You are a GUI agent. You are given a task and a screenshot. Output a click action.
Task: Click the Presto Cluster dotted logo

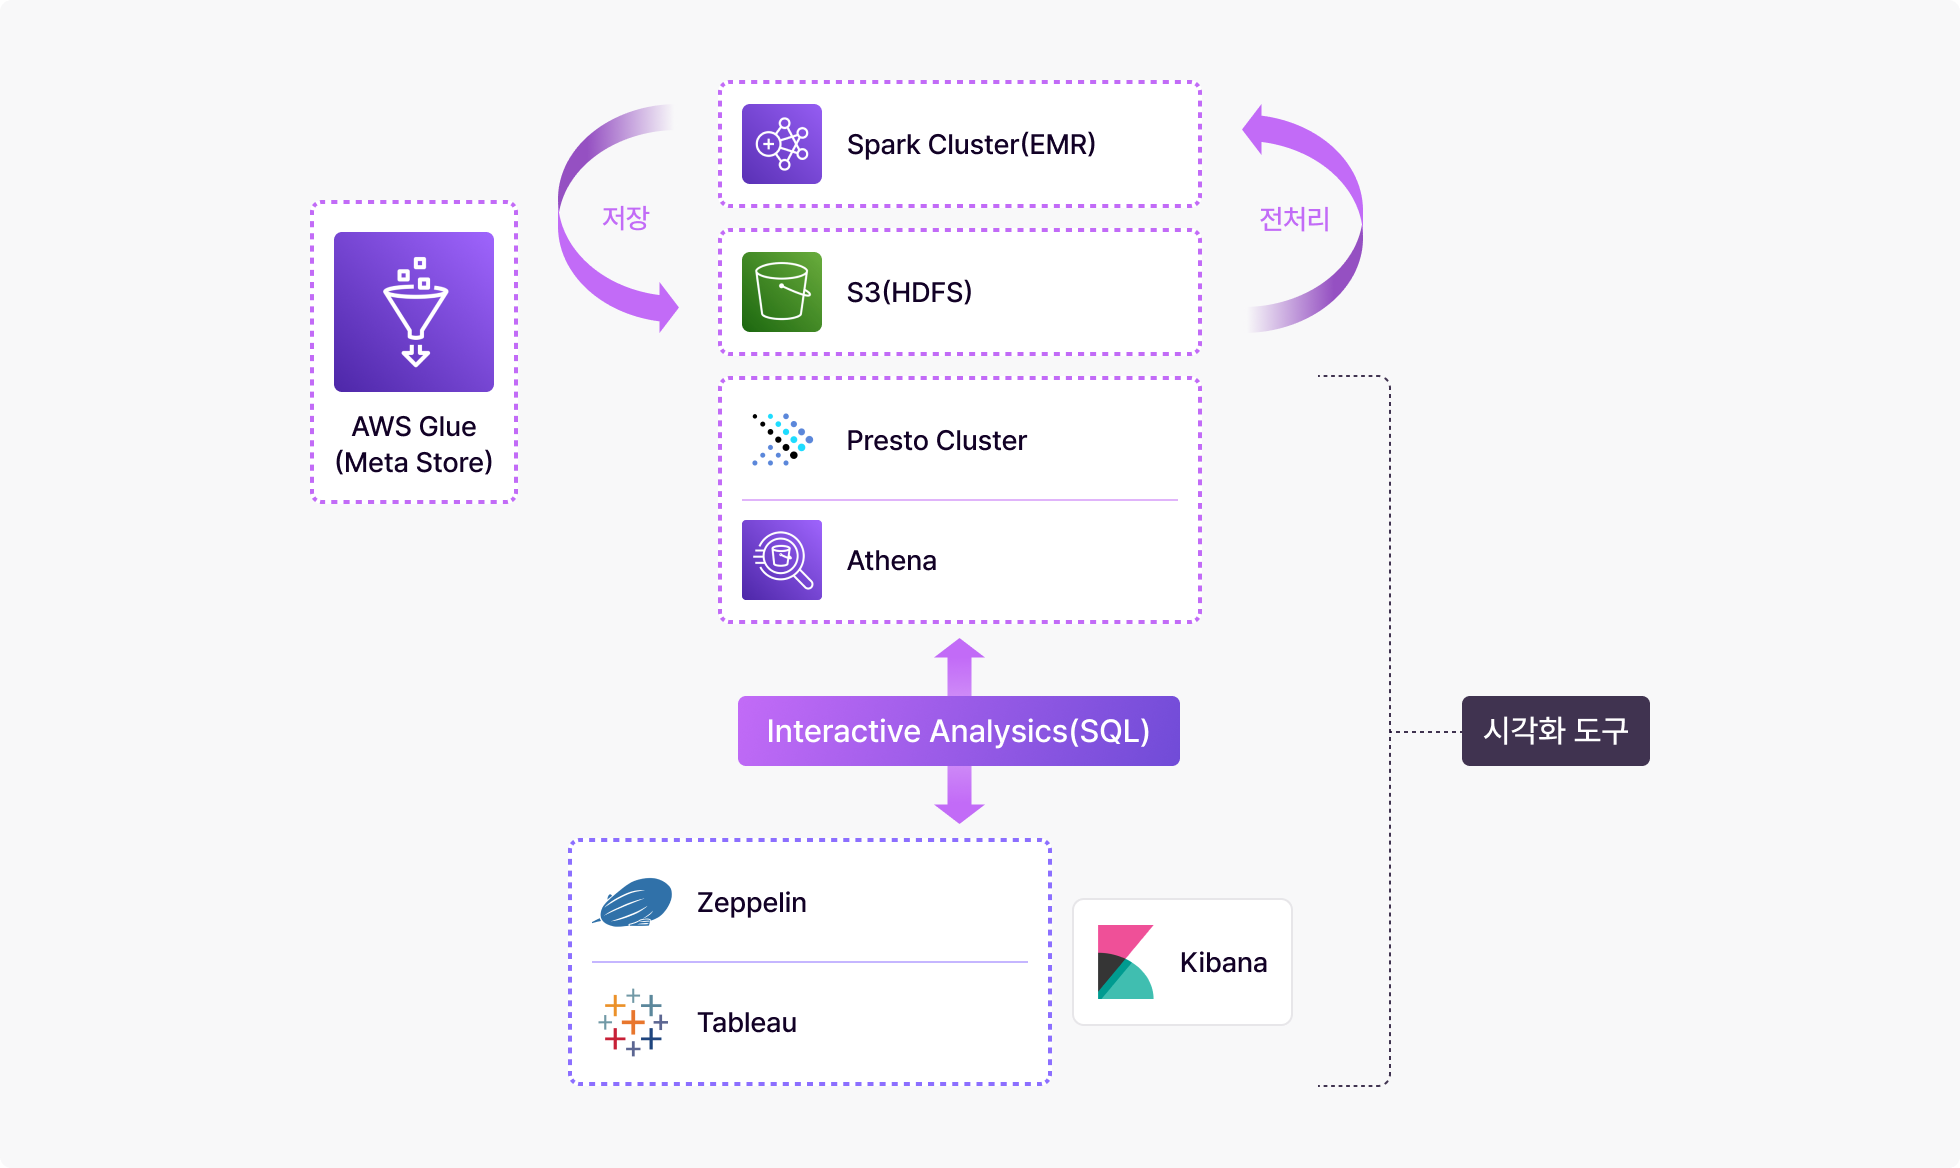(x=782, y=440)
